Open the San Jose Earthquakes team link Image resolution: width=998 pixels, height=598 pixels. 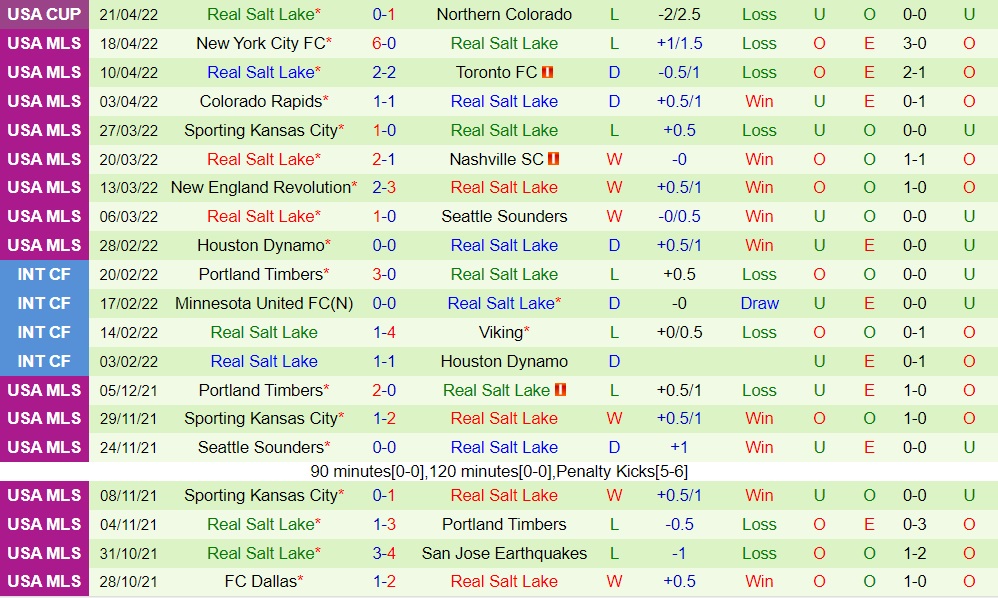[504, 553]
